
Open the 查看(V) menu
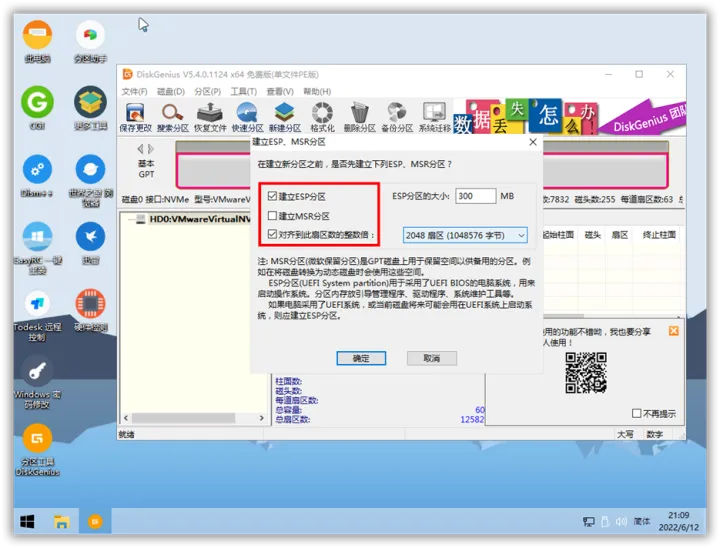point(280,91)
